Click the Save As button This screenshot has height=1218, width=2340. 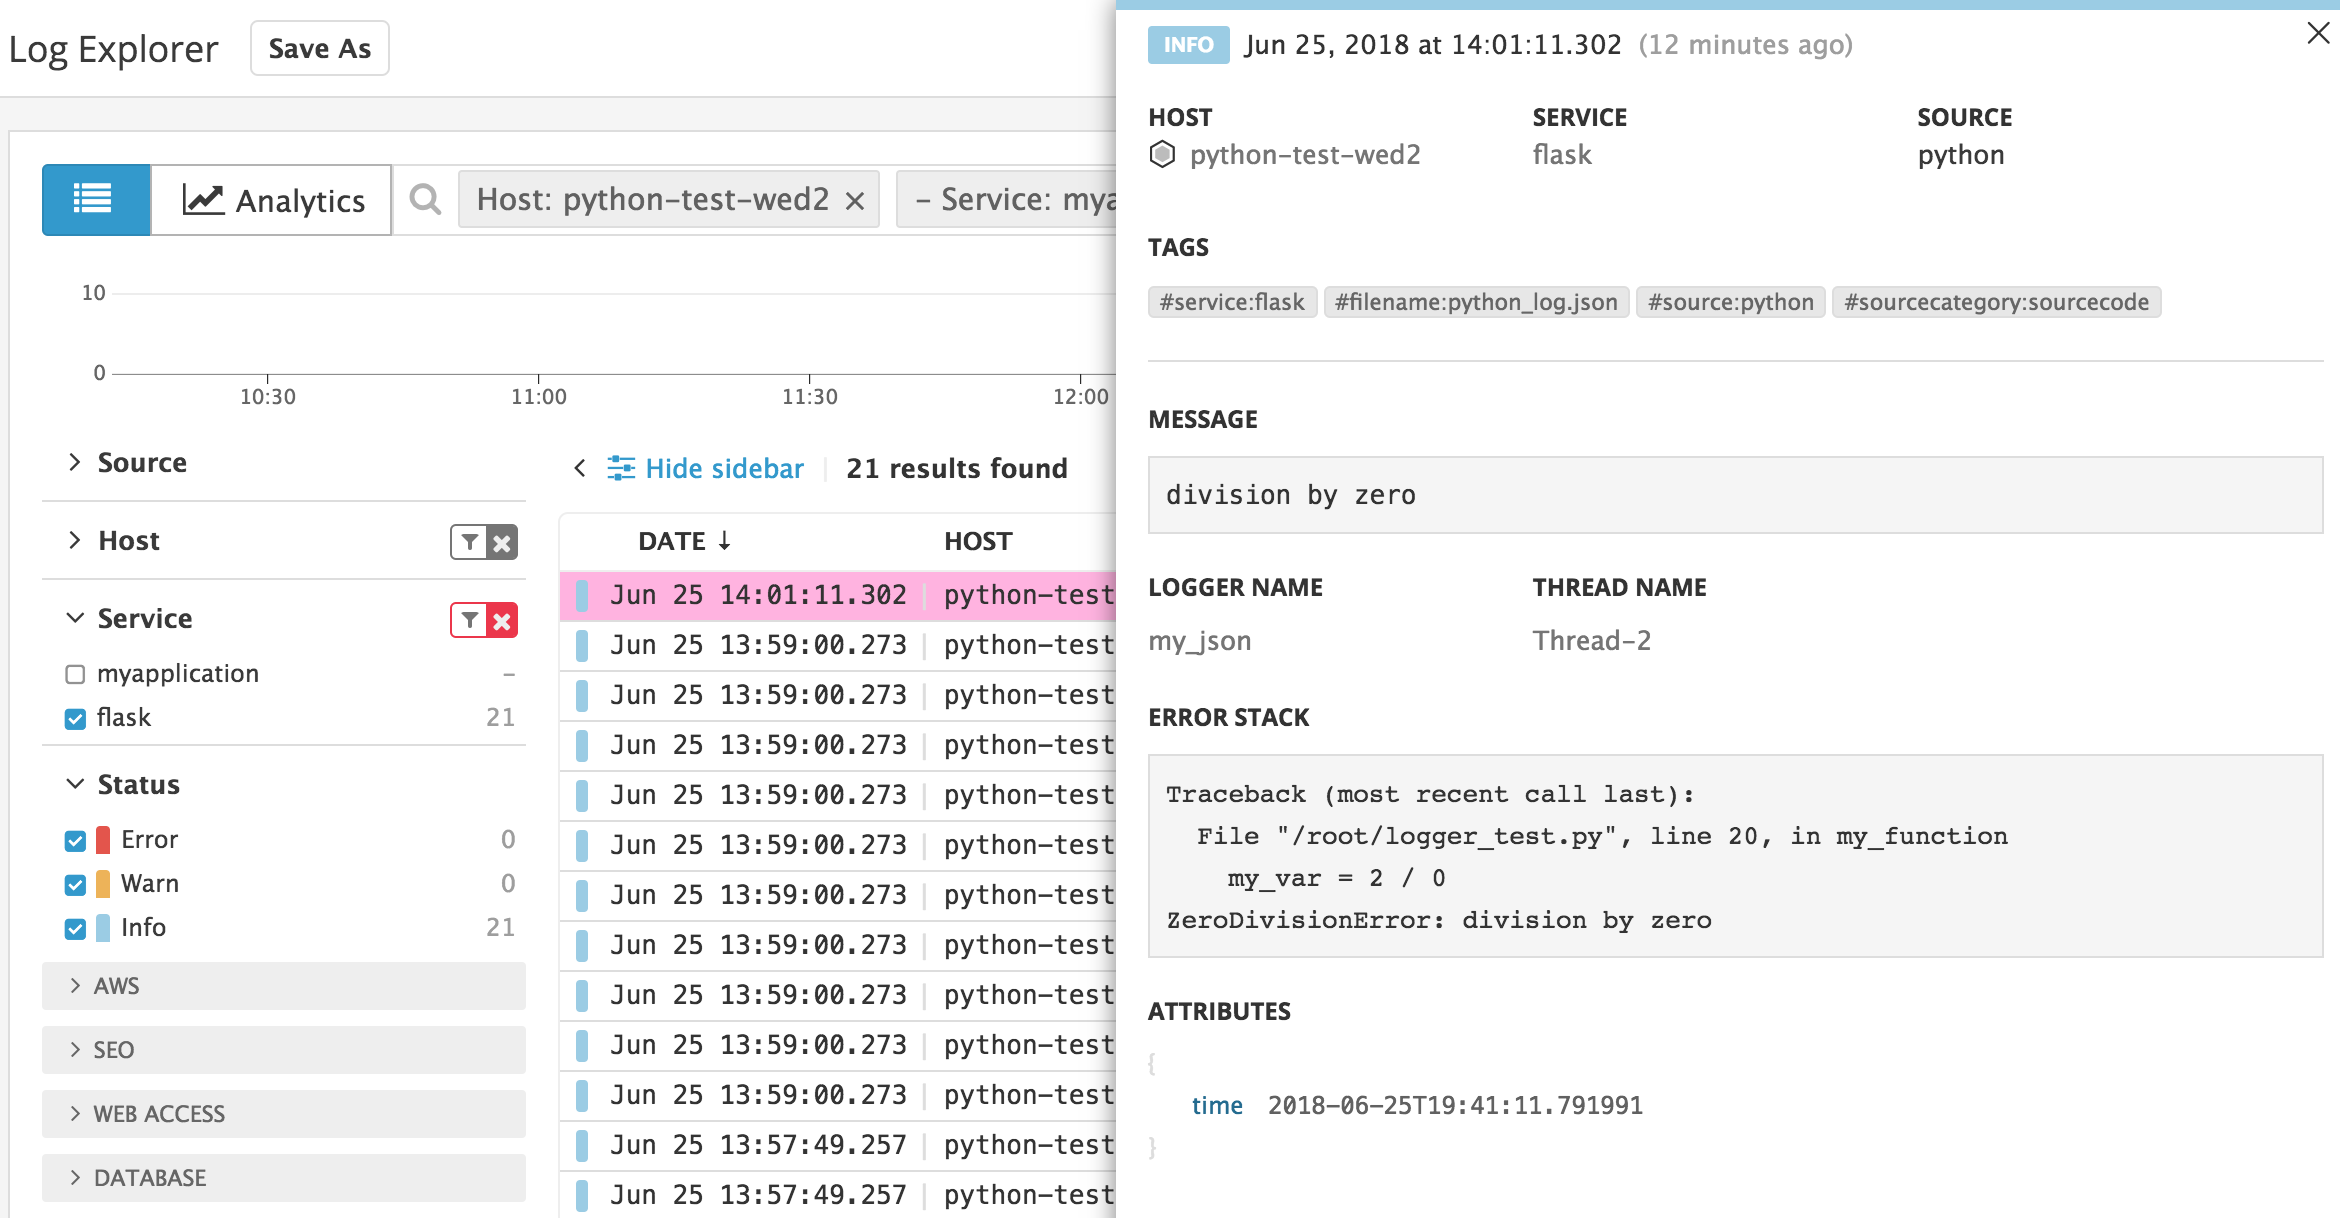pyautogui.click(x=319, y=47)
